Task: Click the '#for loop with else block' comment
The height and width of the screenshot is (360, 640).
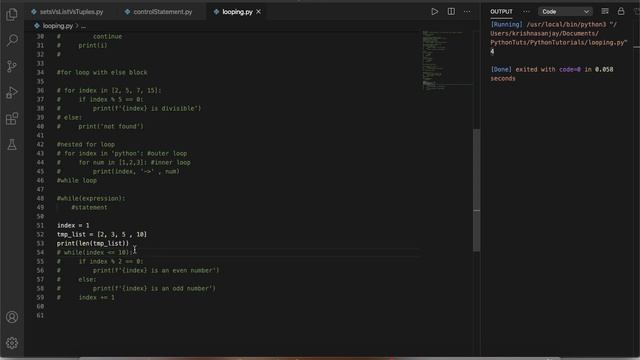Action: tap(102, 72)
